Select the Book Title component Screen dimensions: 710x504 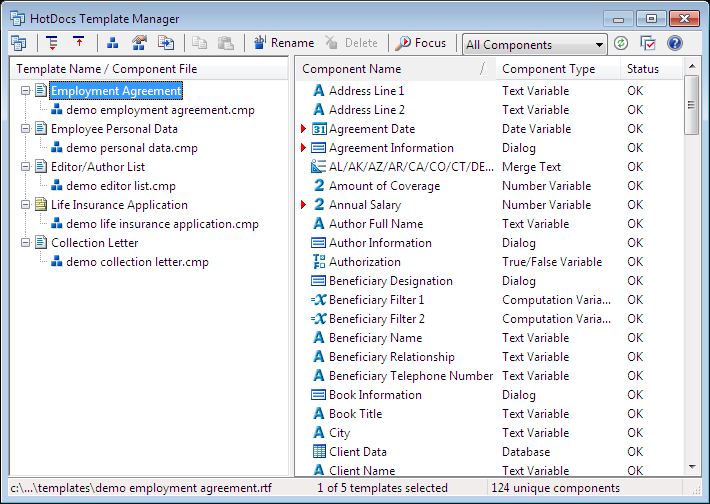tap(355, 414)
